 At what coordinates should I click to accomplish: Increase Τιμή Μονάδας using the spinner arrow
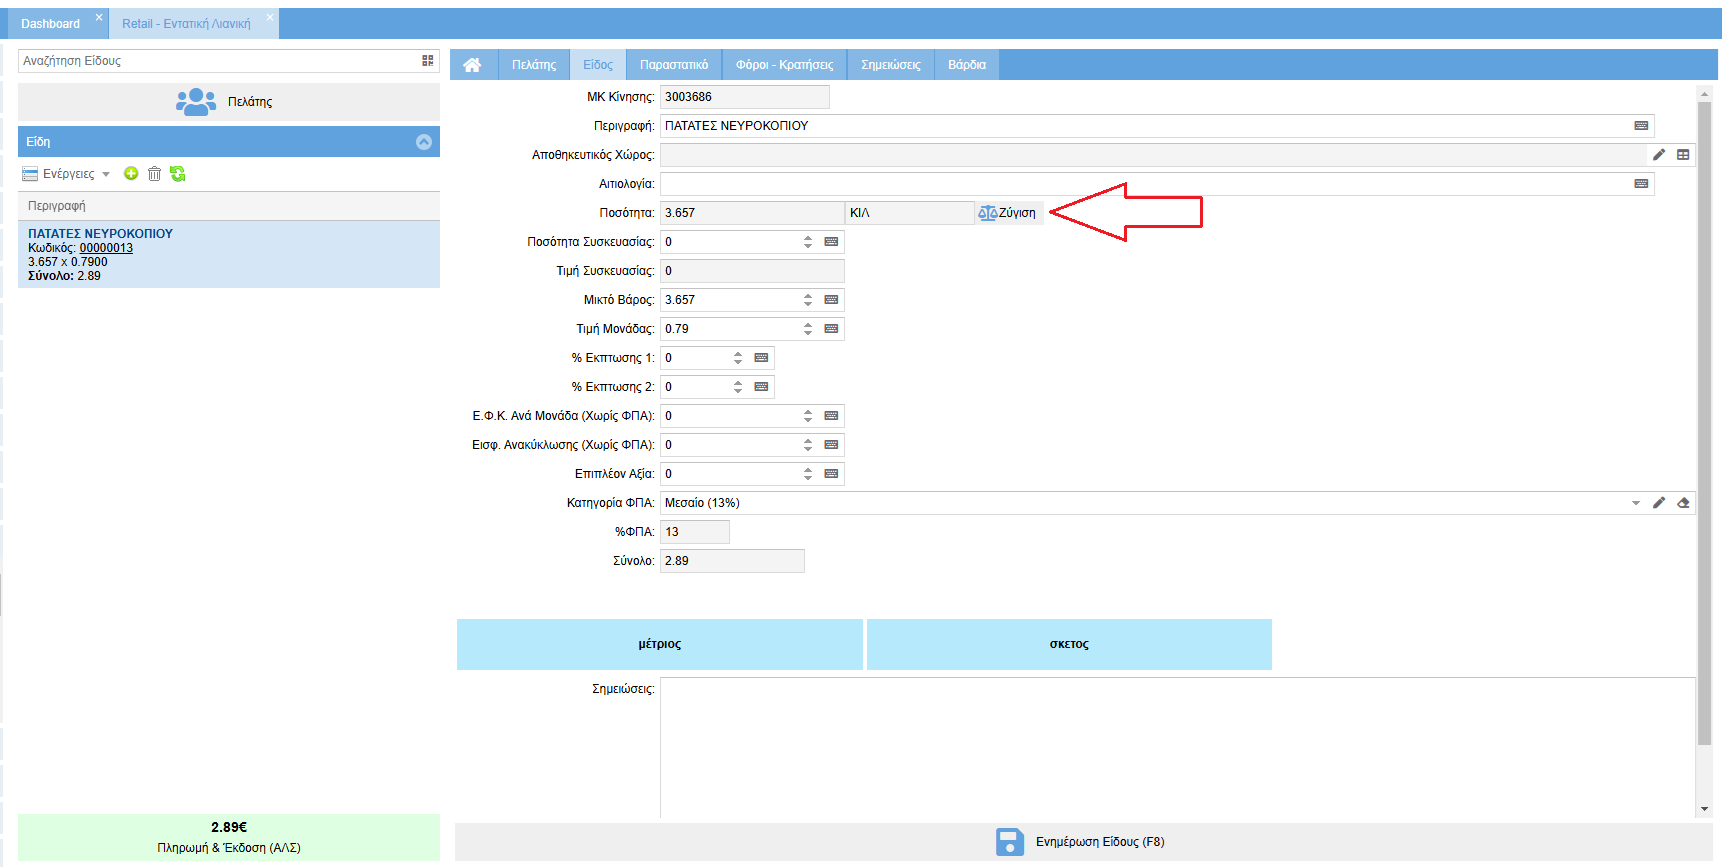click(808, 325)
